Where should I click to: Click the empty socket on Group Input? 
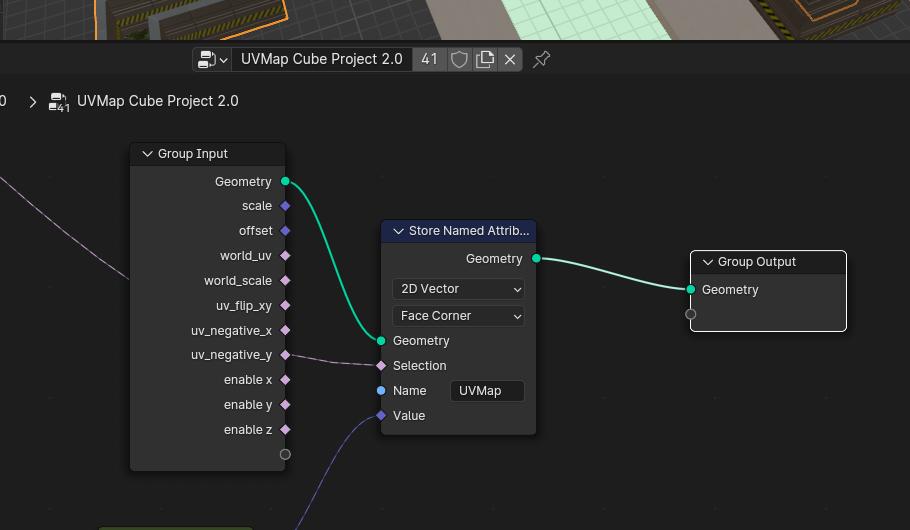[x=285, y=455]
